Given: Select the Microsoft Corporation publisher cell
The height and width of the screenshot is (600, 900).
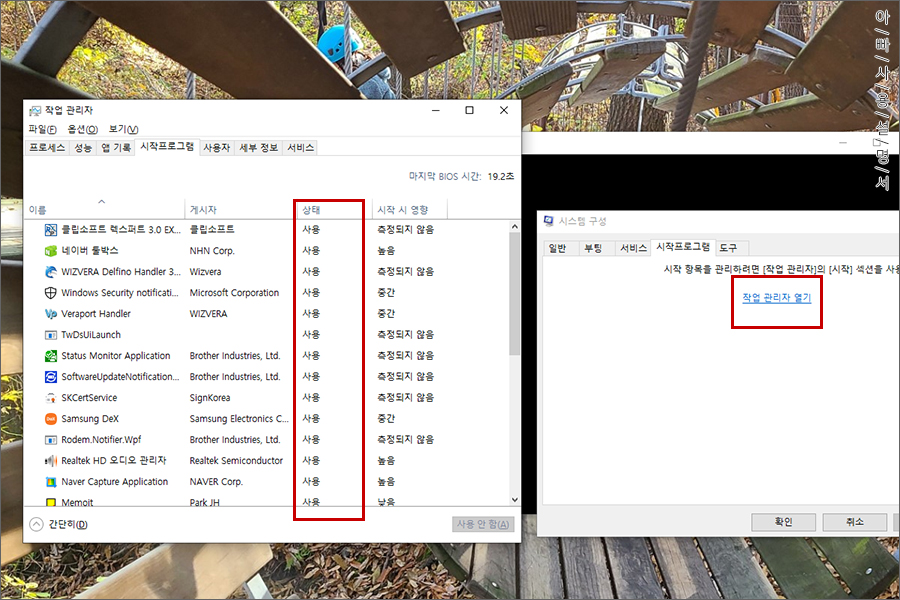Looking at the screenshot, I should click(234, 293).
